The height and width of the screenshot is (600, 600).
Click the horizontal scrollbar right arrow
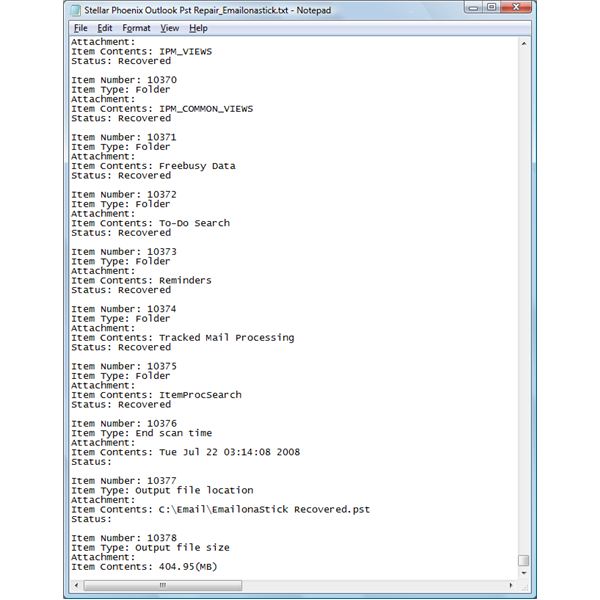click(x=510, y=585)
